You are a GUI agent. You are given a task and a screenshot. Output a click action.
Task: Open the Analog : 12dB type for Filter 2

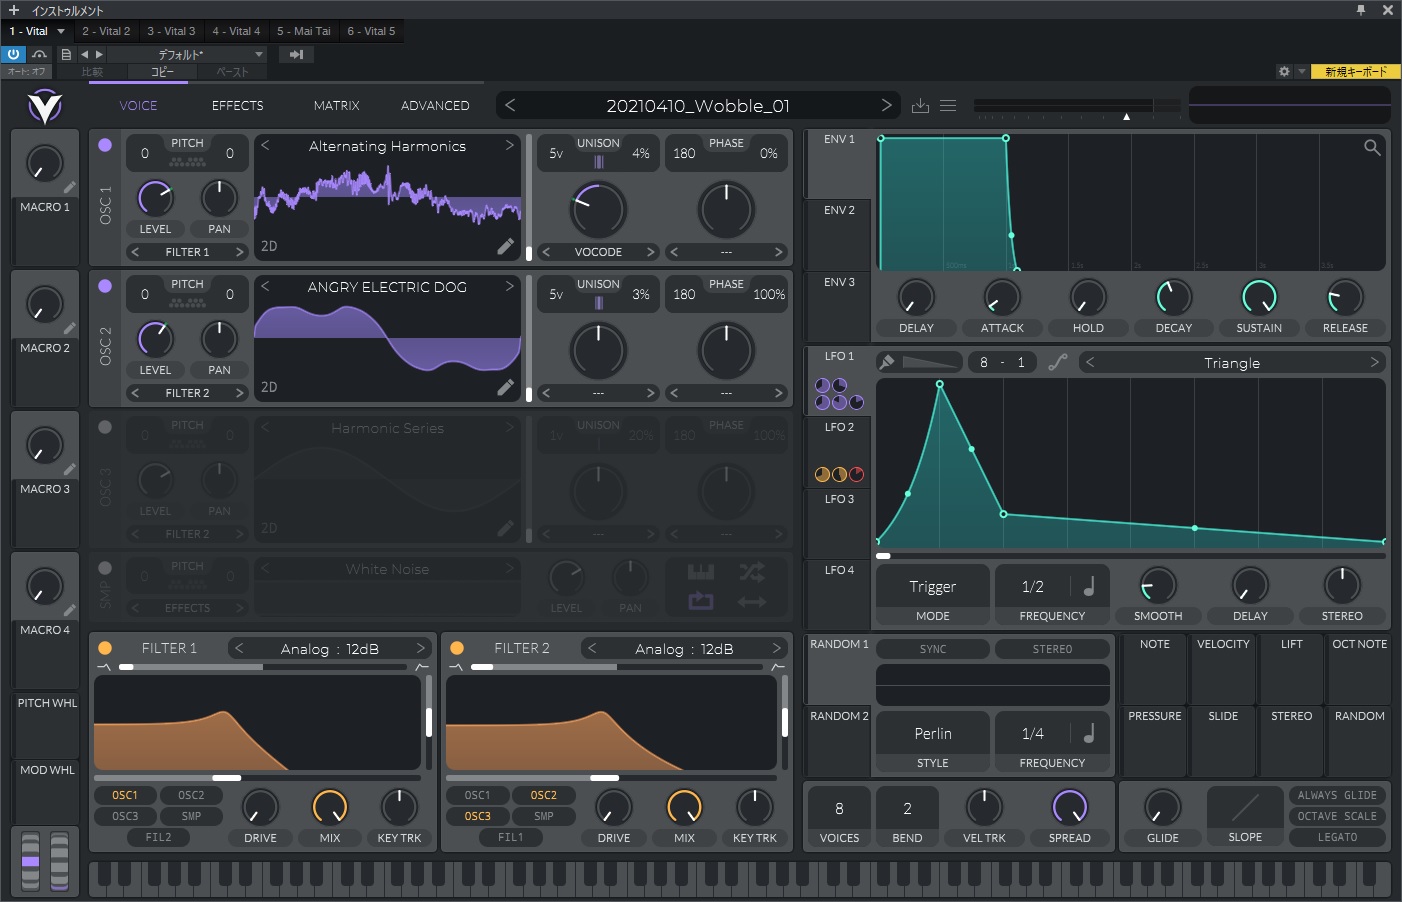click(684, 649)
